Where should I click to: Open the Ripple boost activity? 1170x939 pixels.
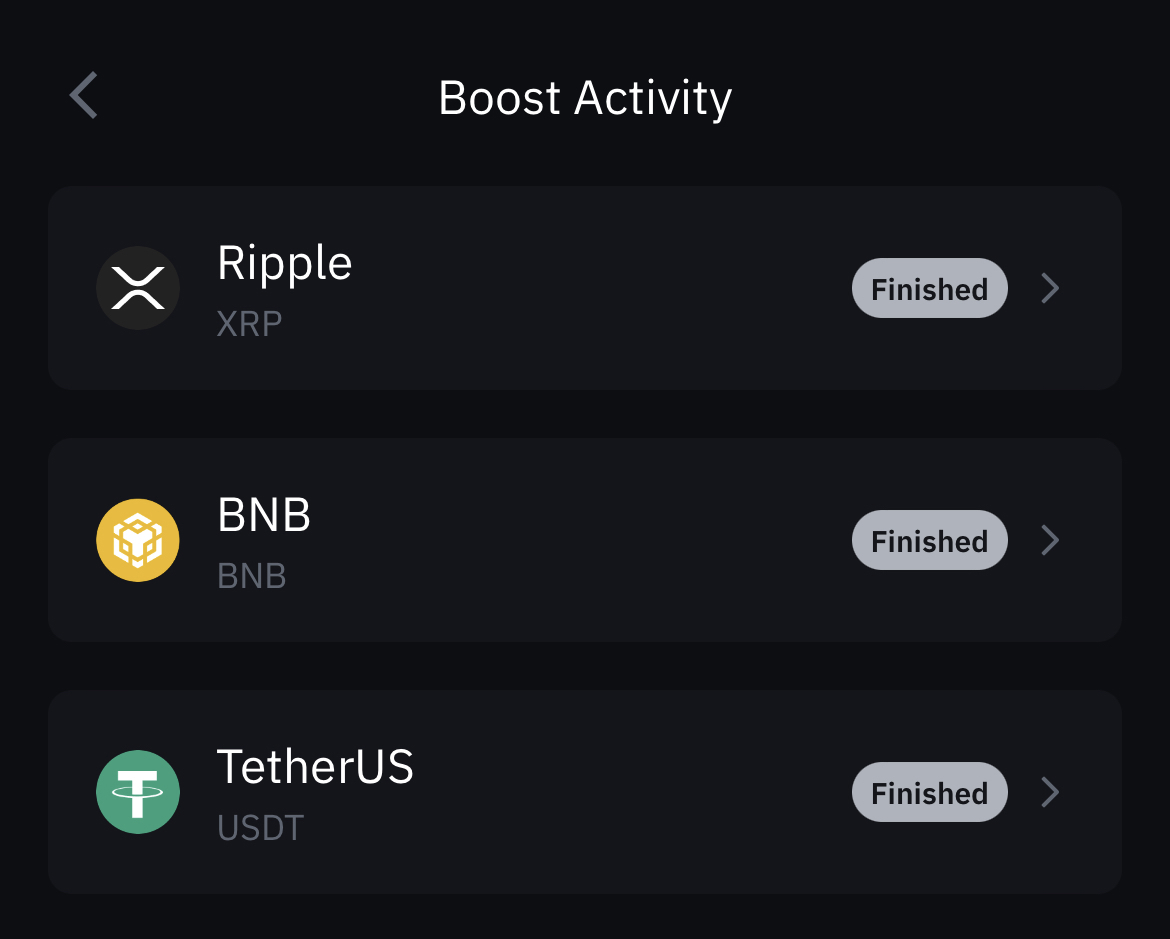coord(285,263)
